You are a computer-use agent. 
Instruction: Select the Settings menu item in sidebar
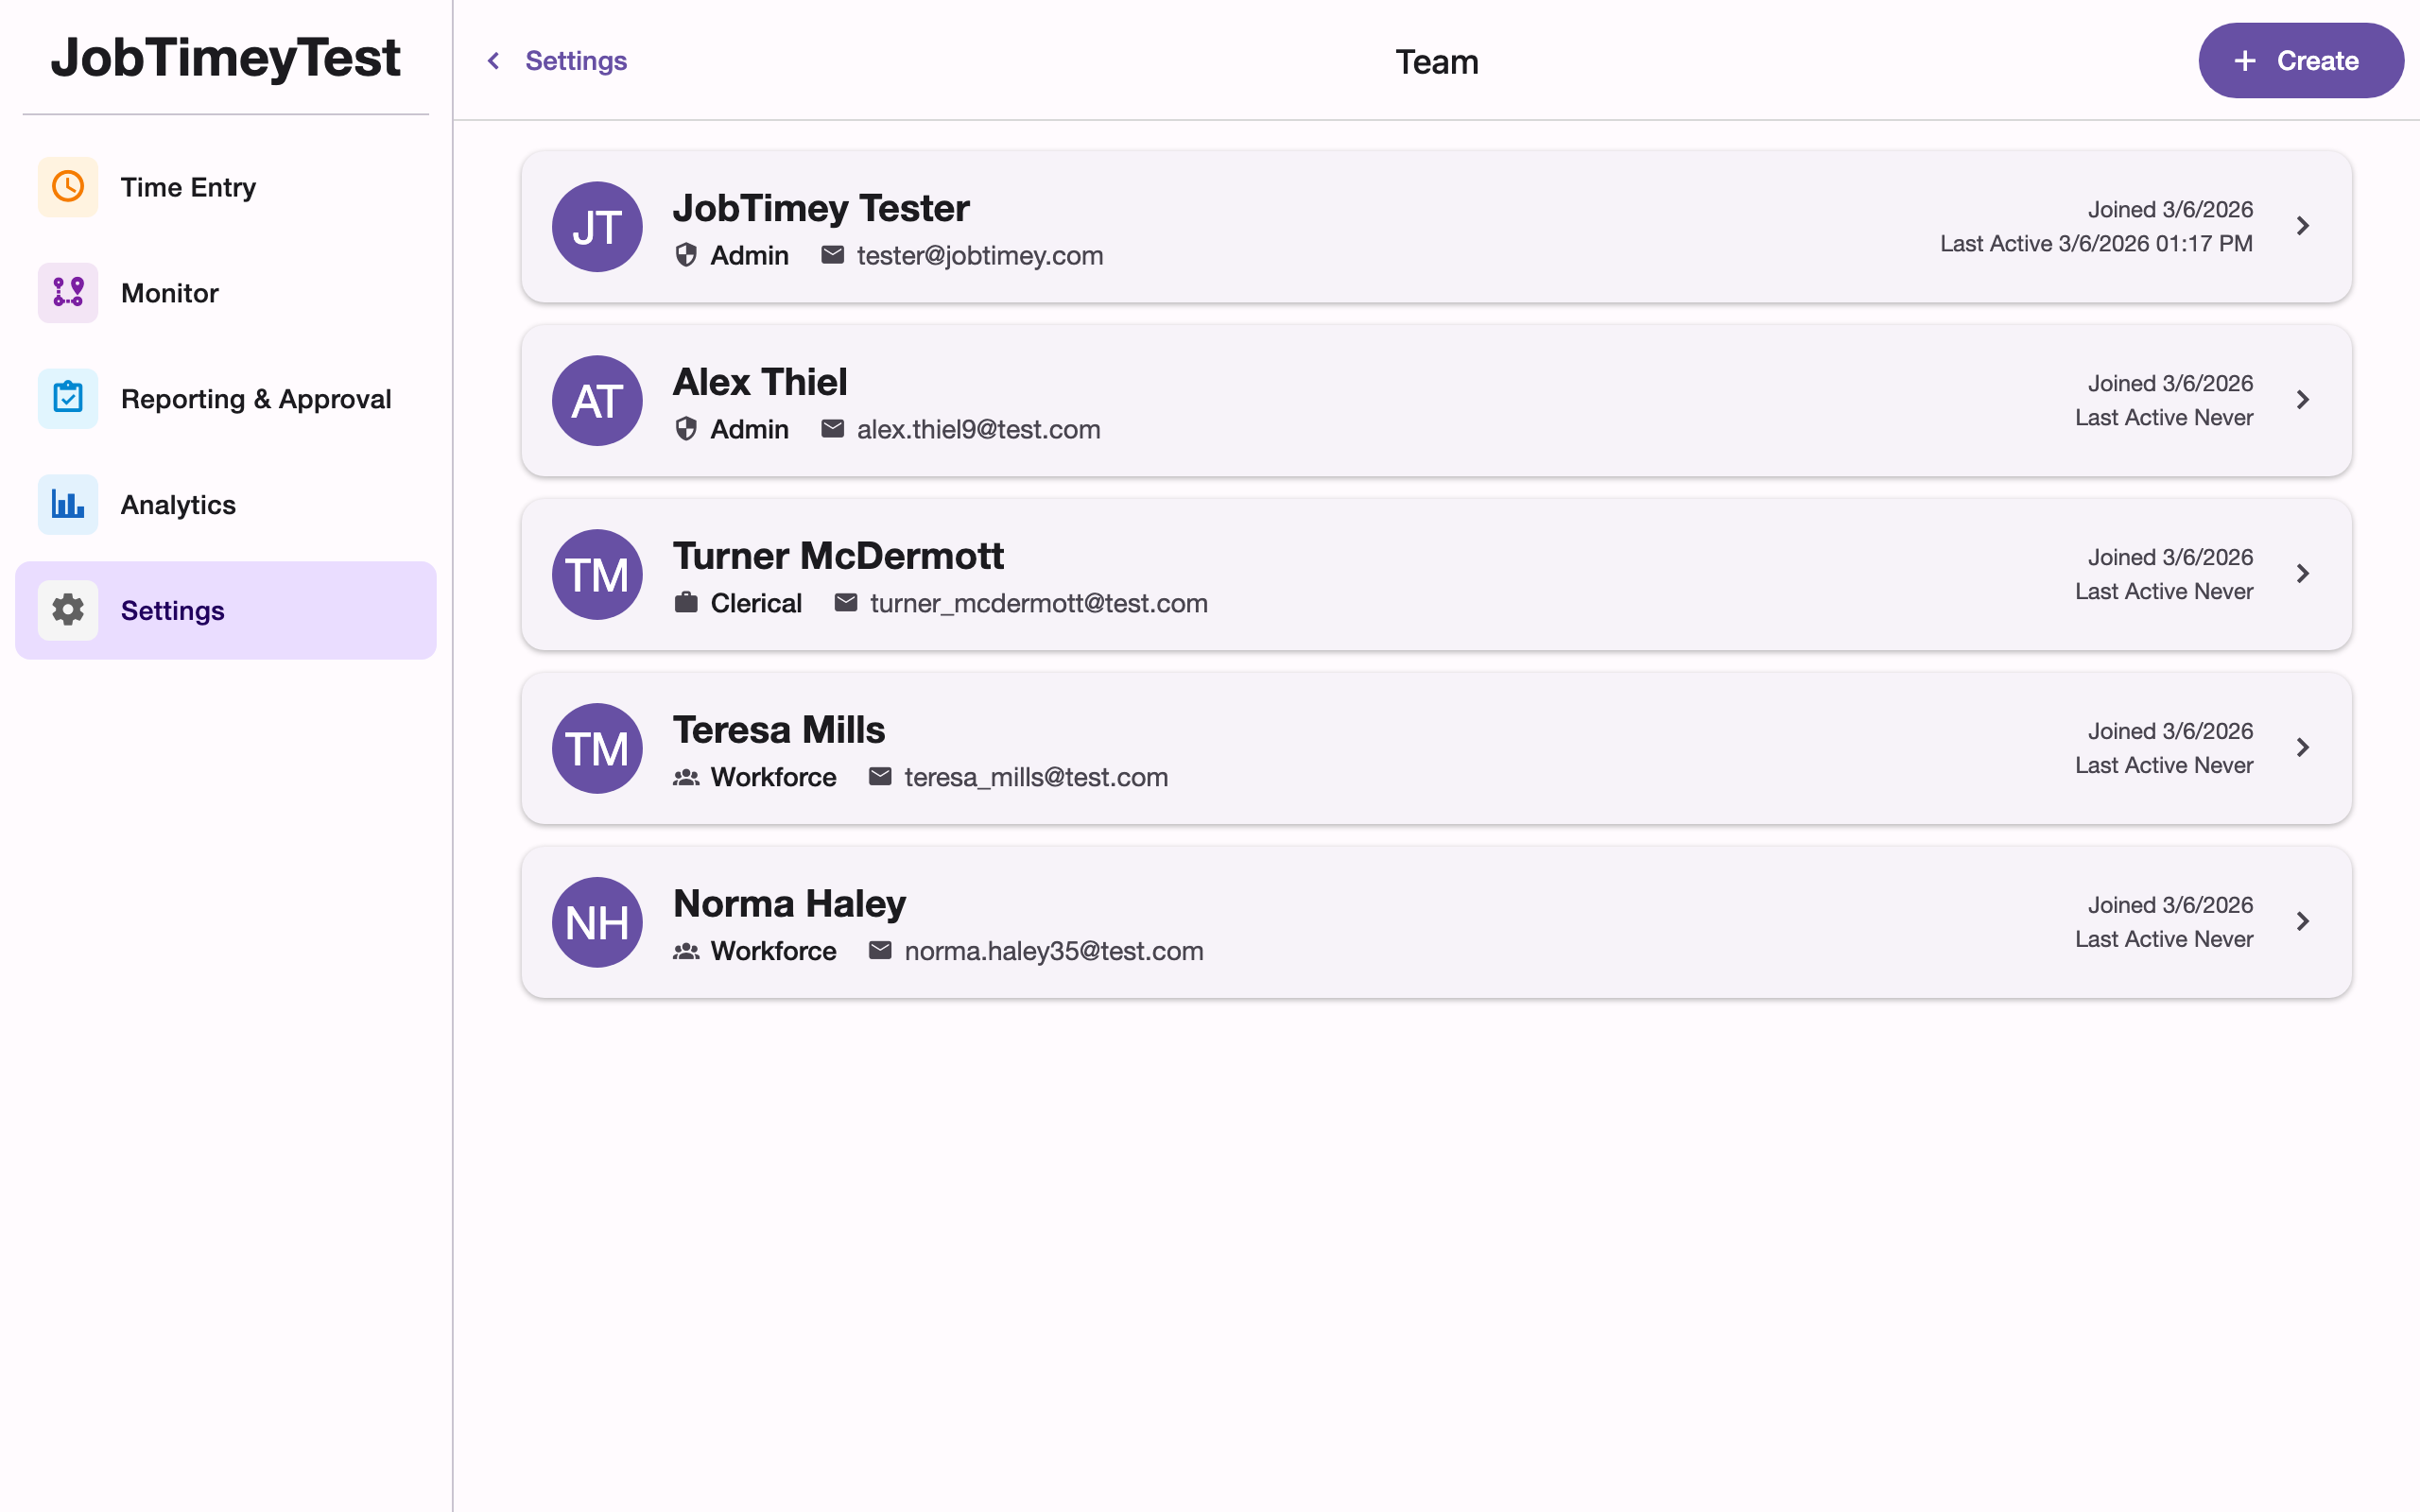coord(172,610)
